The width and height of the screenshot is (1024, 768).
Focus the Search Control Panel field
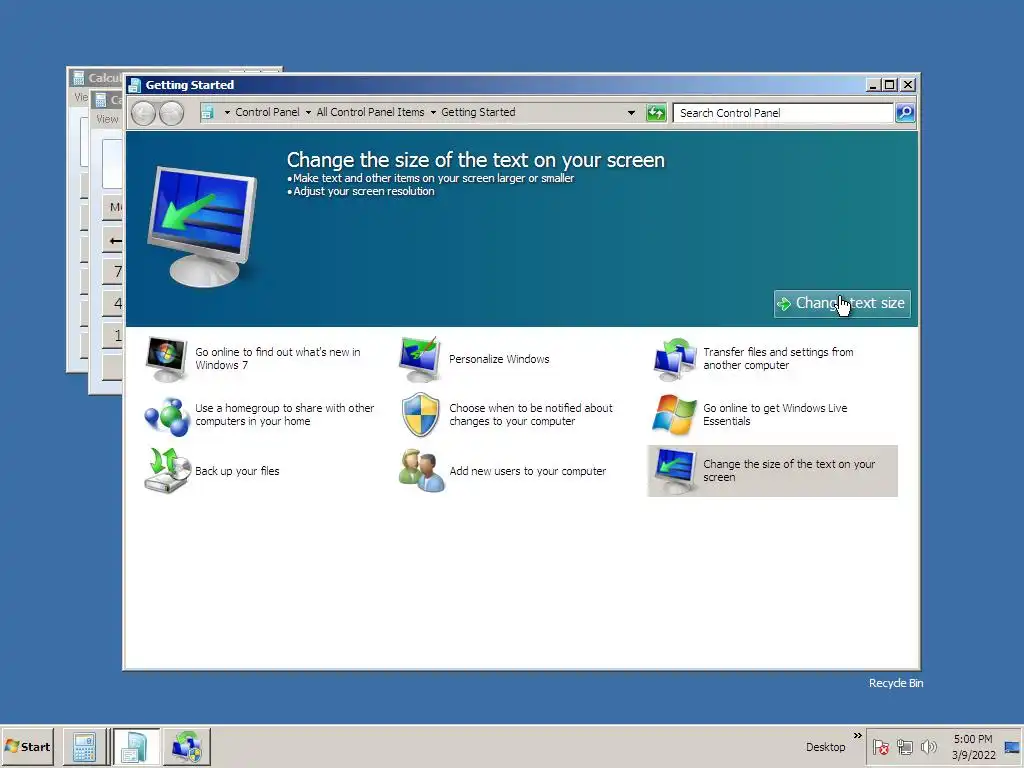782,113
